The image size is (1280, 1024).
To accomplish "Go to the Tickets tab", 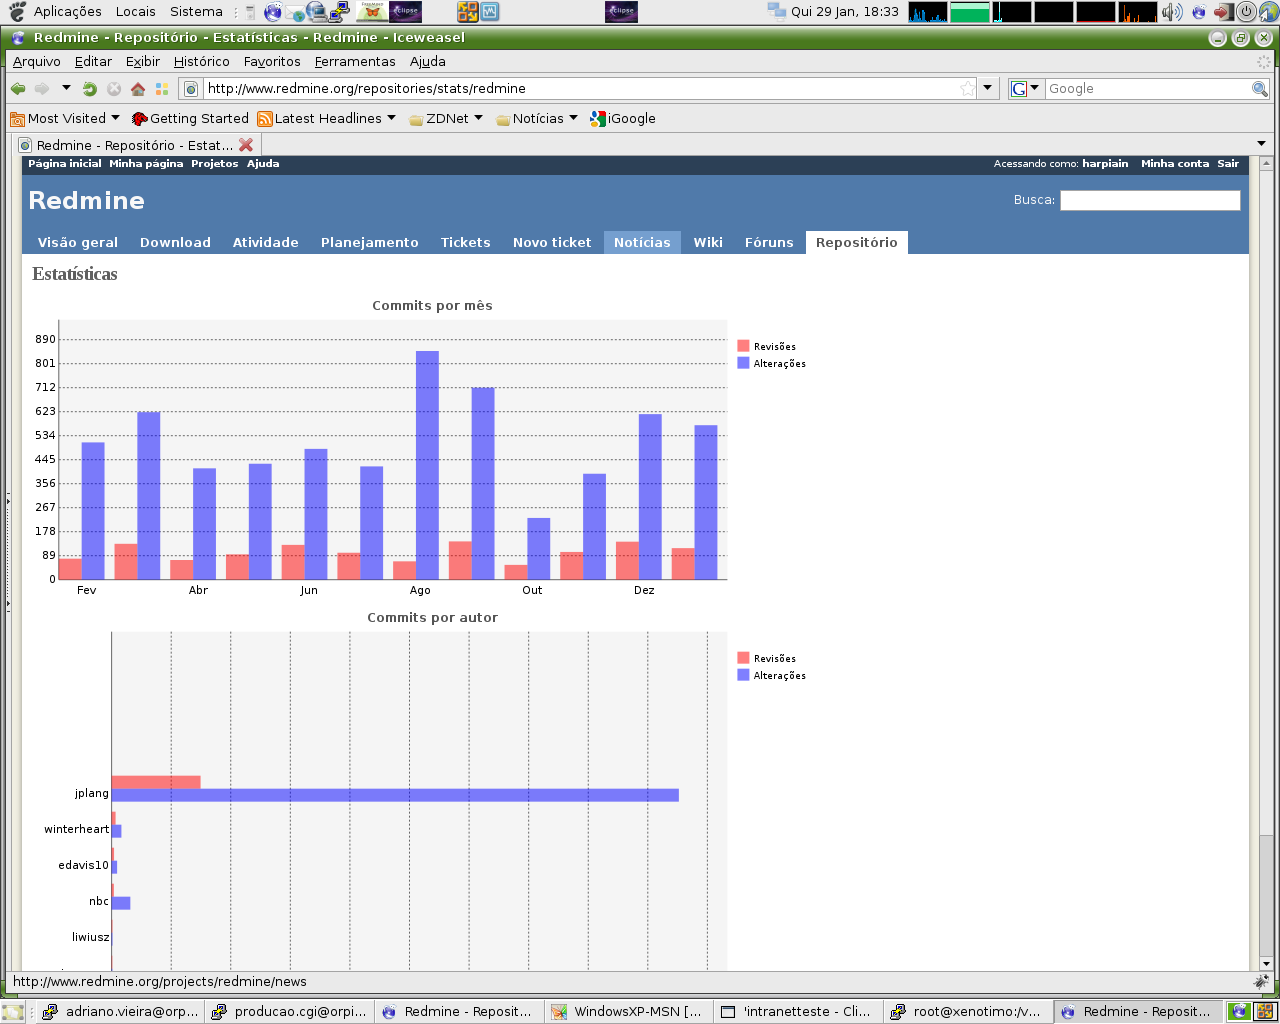I will (x=465, y=242).
